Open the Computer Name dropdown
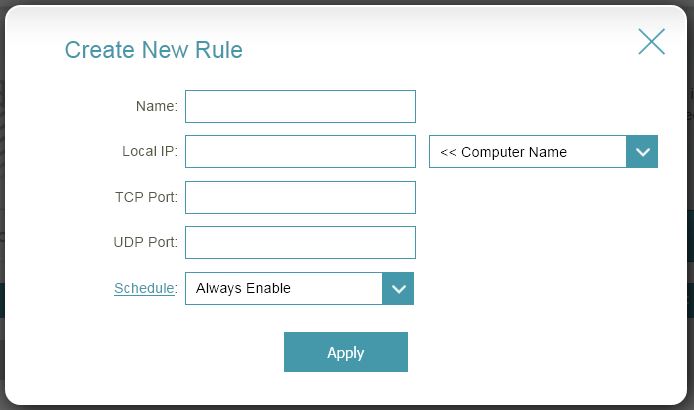 tap(543, 151)
